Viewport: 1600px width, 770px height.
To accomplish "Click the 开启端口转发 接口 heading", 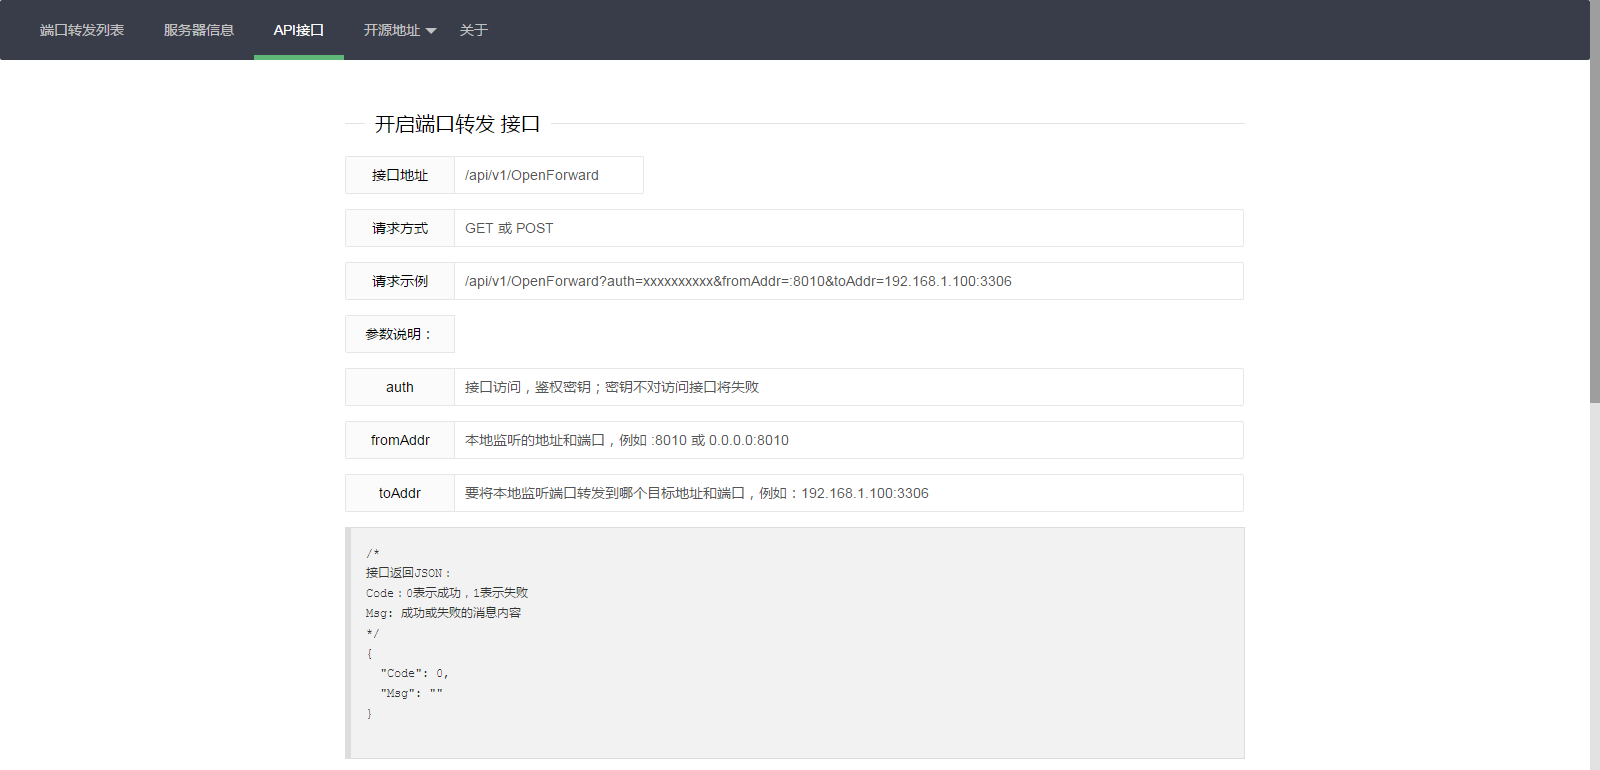I will pyautogui.click(x=457, y=124).
